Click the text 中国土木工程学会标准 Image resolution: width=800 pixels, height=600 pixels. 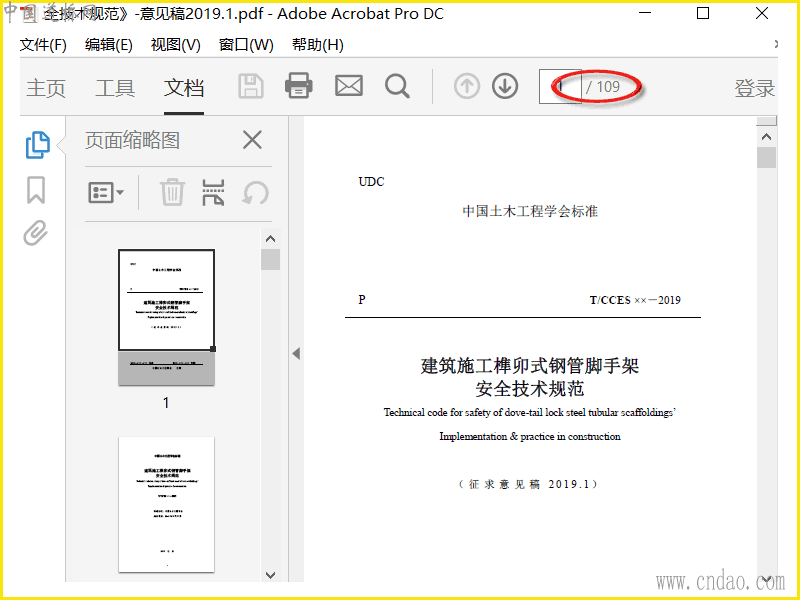pos(530,211)
